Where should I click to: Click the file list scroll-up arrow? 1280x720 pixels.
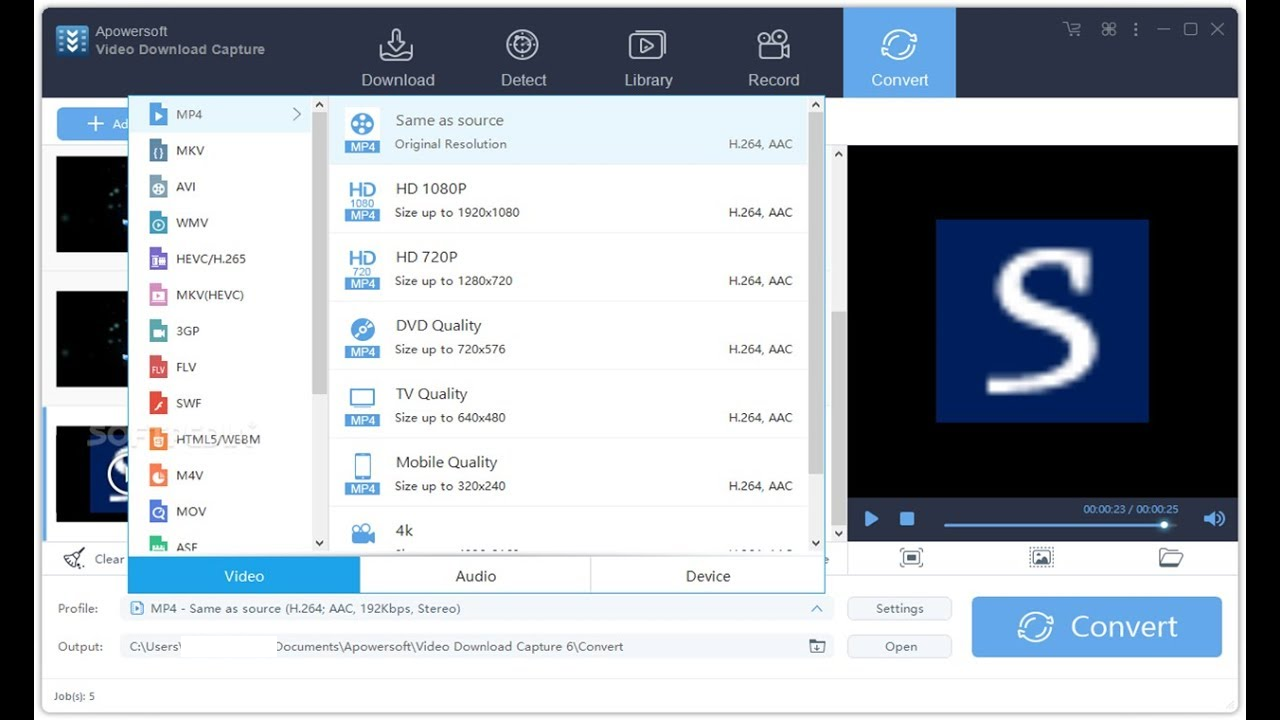coord(839,154)
